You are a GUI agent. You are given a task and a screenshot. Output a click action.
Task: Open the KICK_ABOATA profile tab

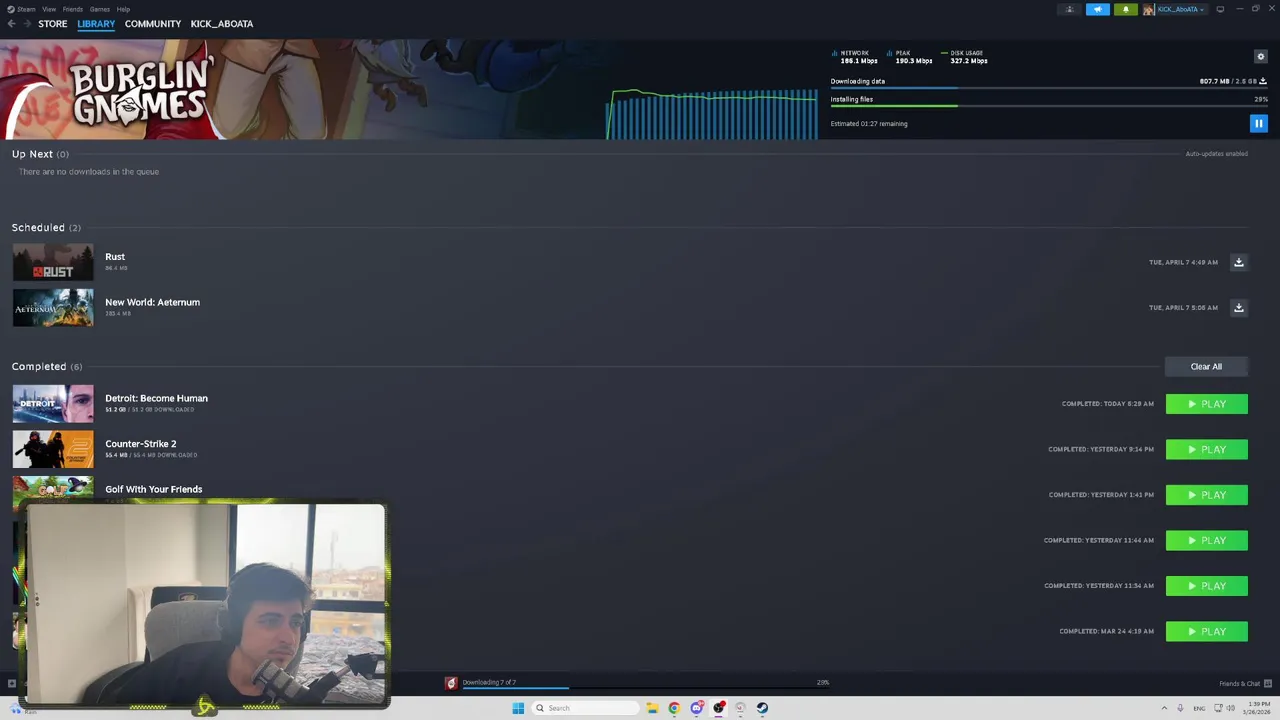(222, 24)
